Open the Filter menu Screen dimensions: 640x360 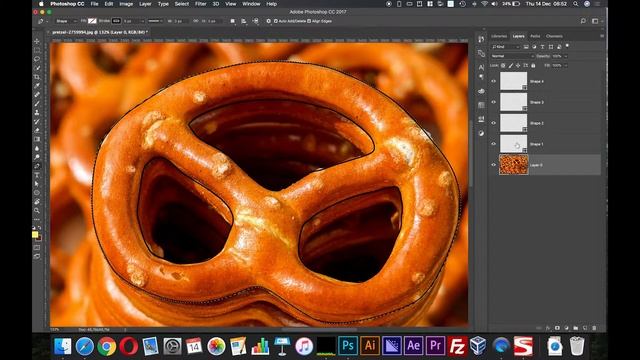[200, 4]
